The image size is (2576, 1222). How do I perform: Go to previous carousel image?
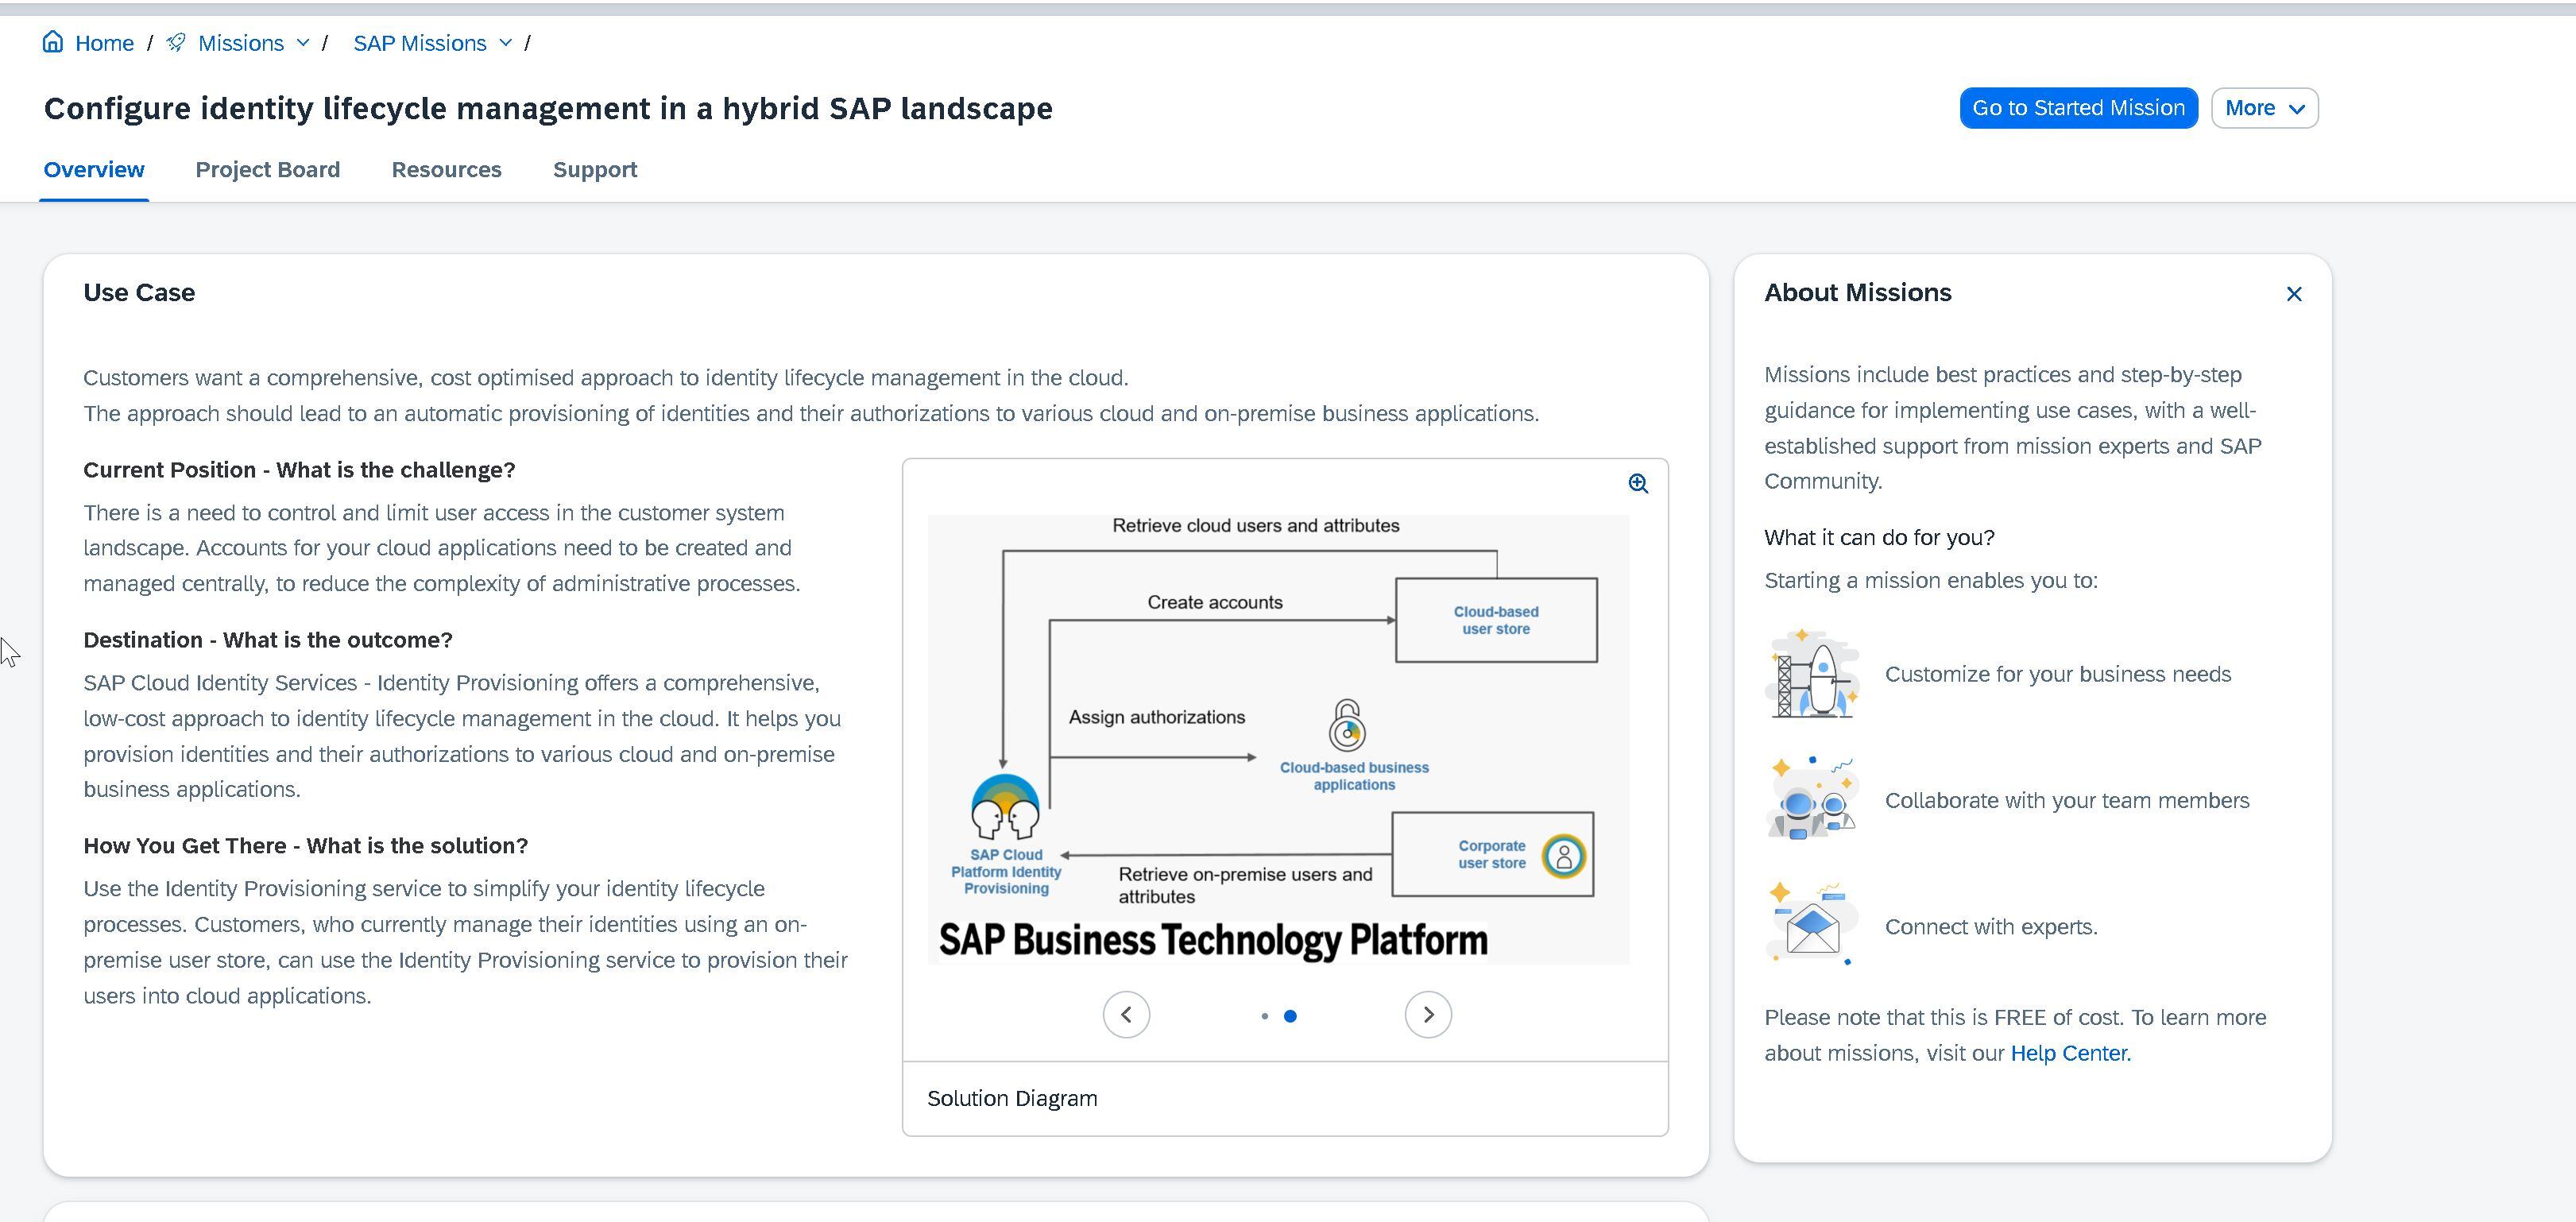pyautogui.click(x=1126, y=1015)
